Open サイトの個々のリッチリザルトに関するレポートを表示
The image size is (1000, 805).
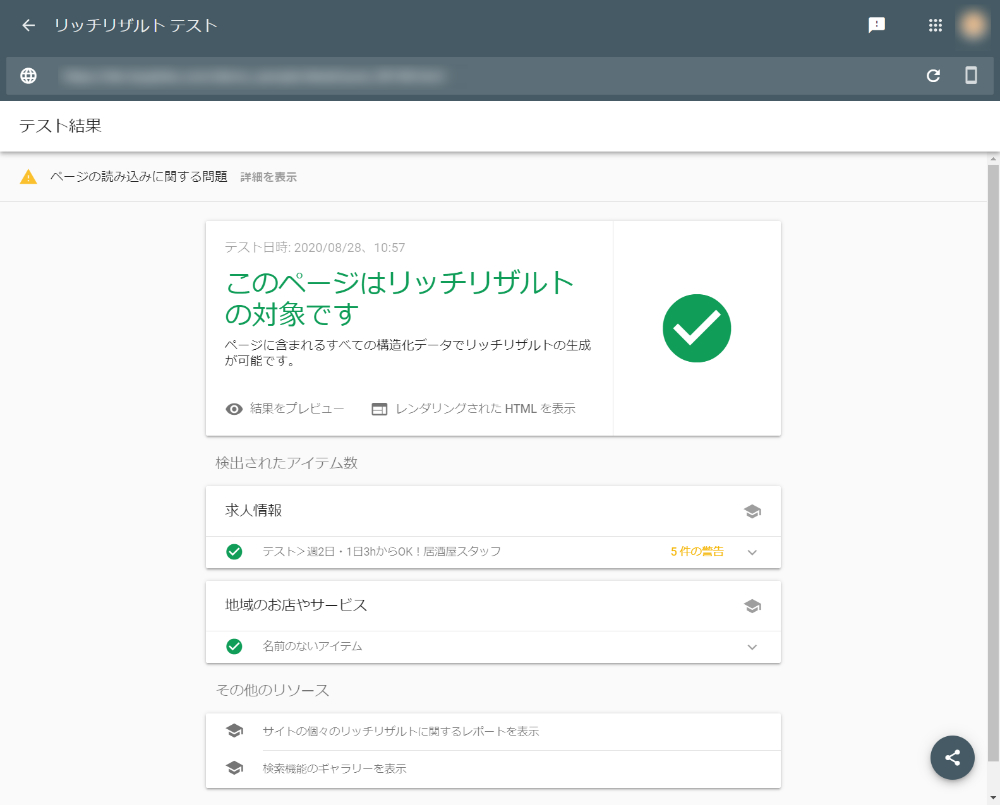(401, 731)
